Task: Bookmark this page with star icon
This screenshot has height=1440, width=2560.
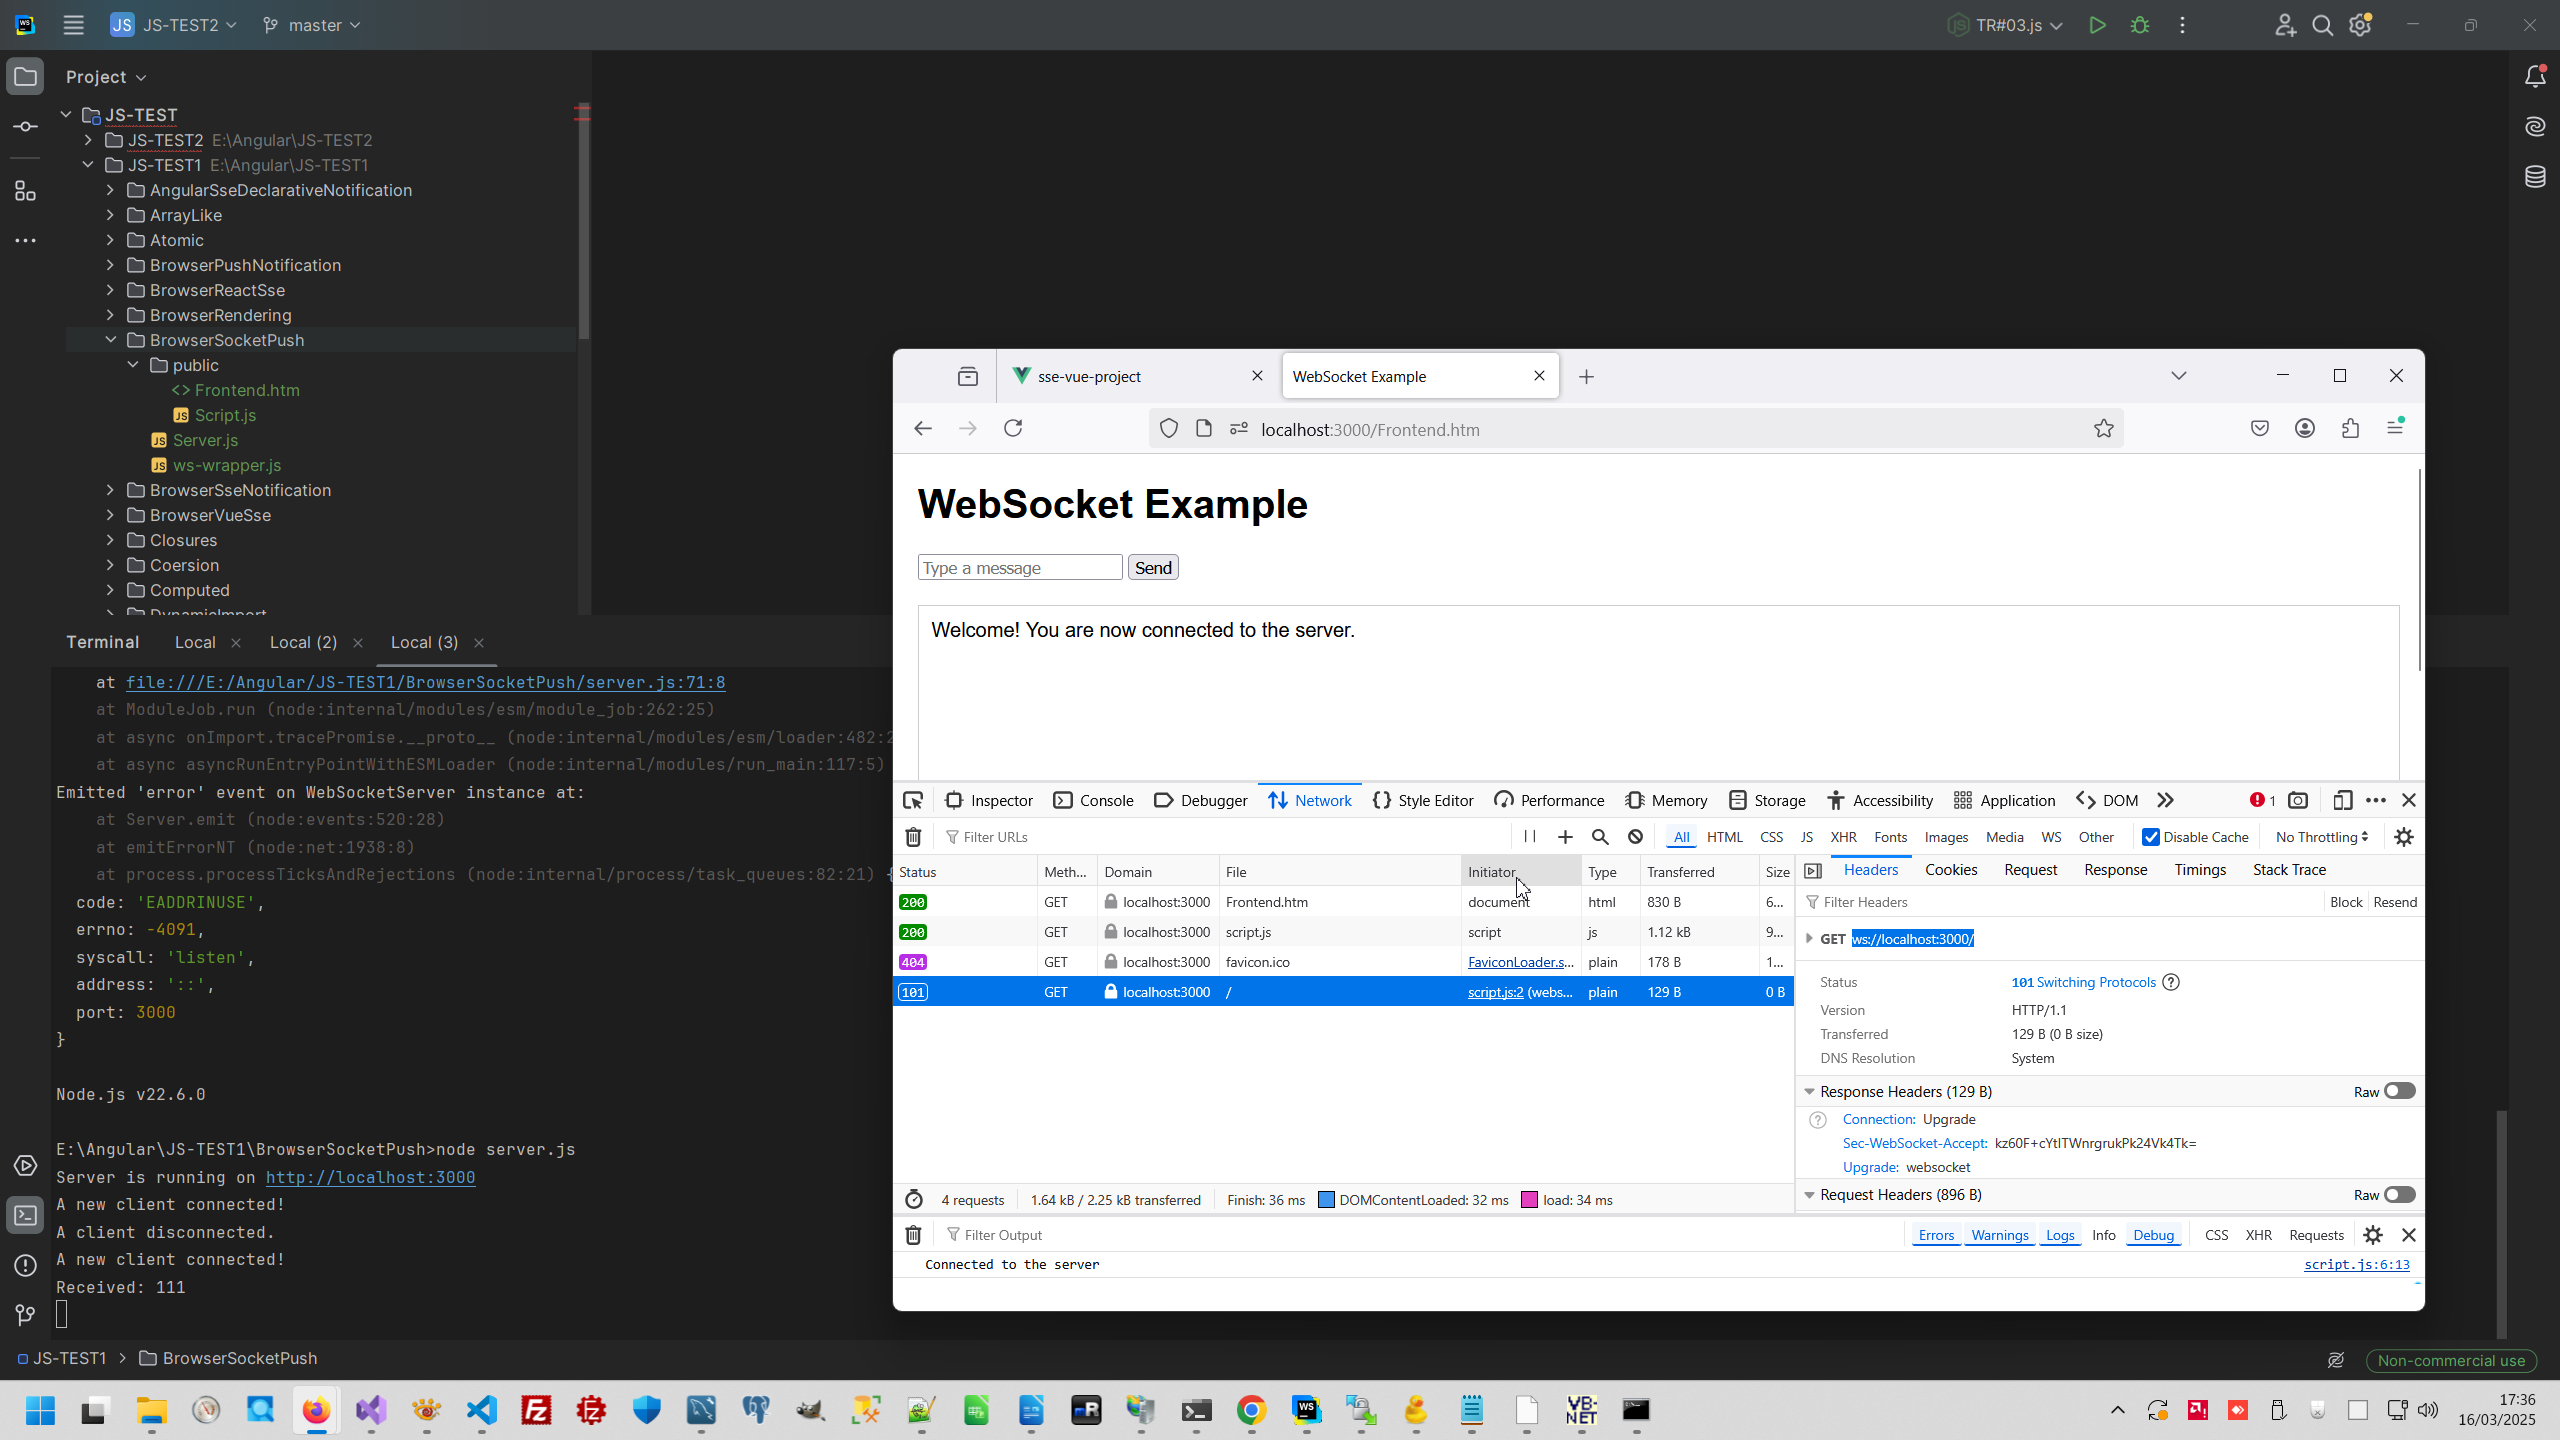Action: 2103,429
